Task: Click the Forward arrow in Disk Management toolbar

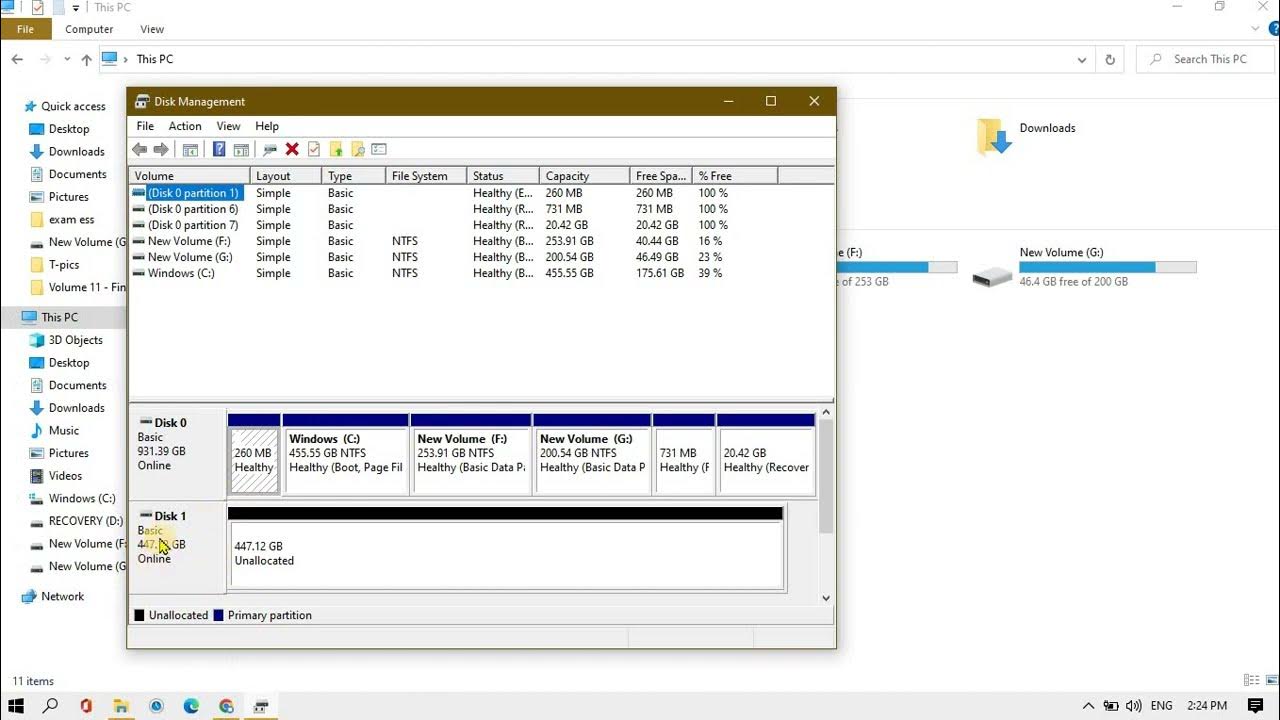Action: [x=161, y=149]
